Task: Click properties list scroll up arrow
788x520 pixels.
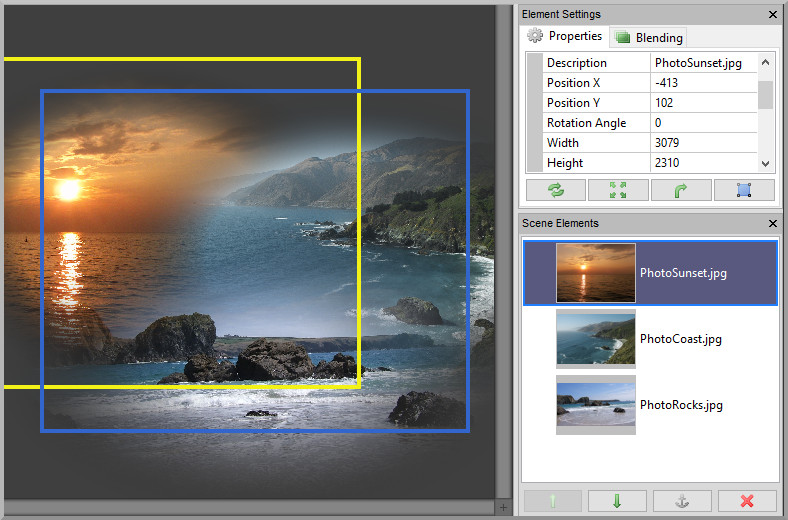Action: click(x=765, y=62)
